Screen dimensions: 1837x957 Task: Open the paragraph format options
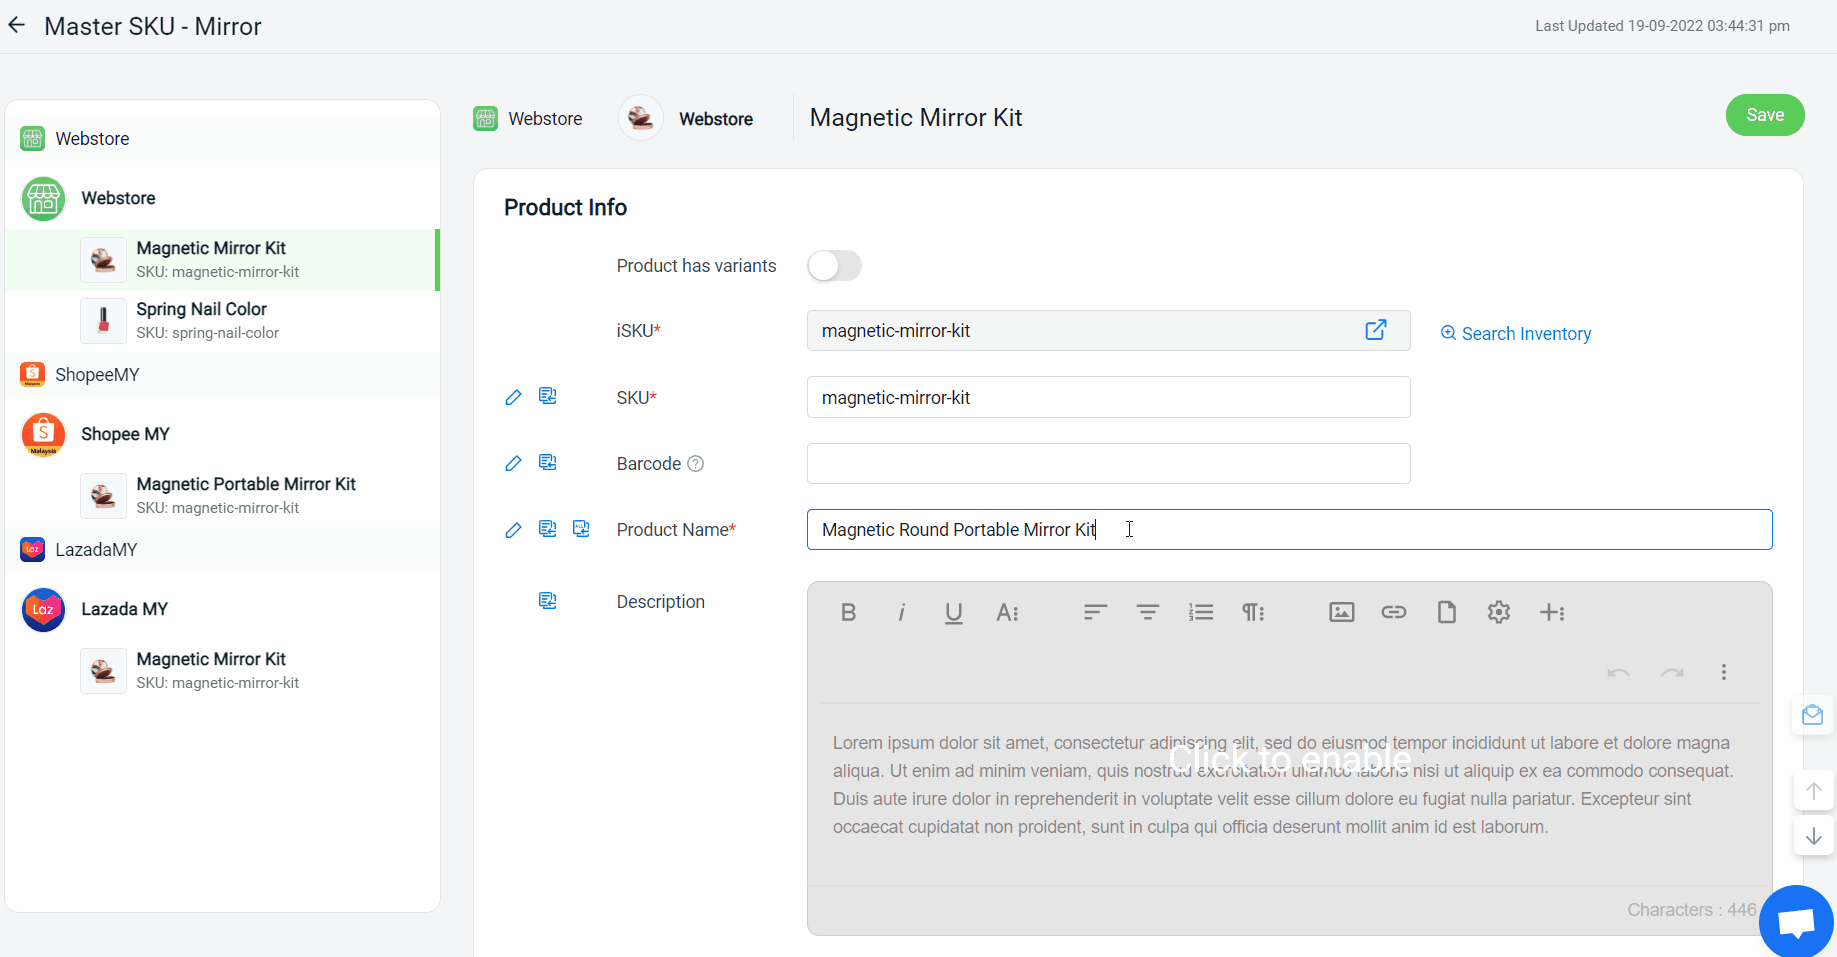click(x=1253, y=612)
